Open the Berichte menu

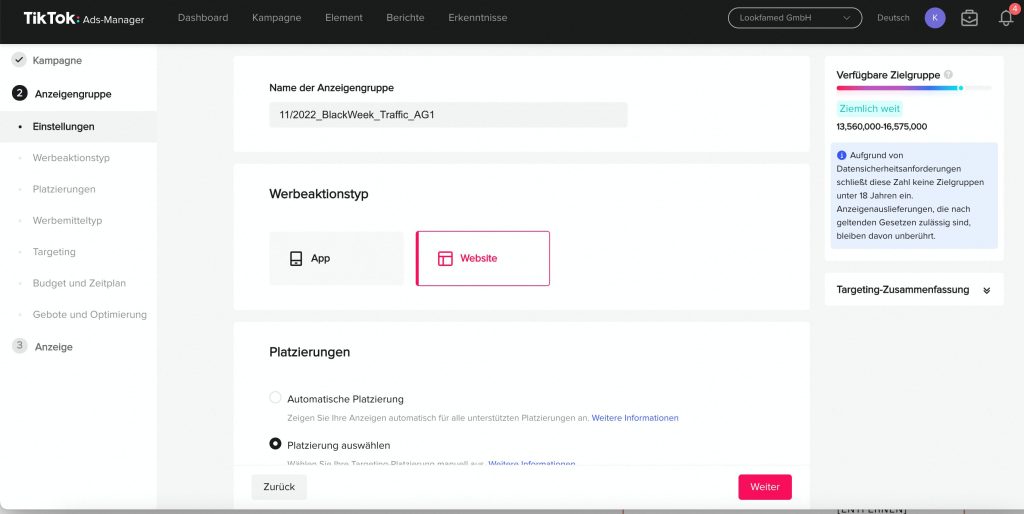[x=406, y=18]
